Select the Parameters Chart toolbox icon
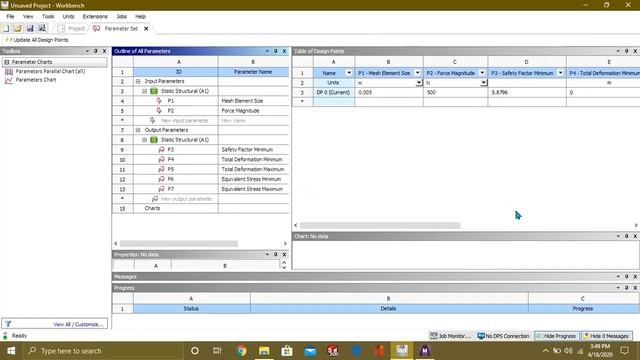Image resolution: width=640 pixels, height=360 pixels. coord(9,80)
